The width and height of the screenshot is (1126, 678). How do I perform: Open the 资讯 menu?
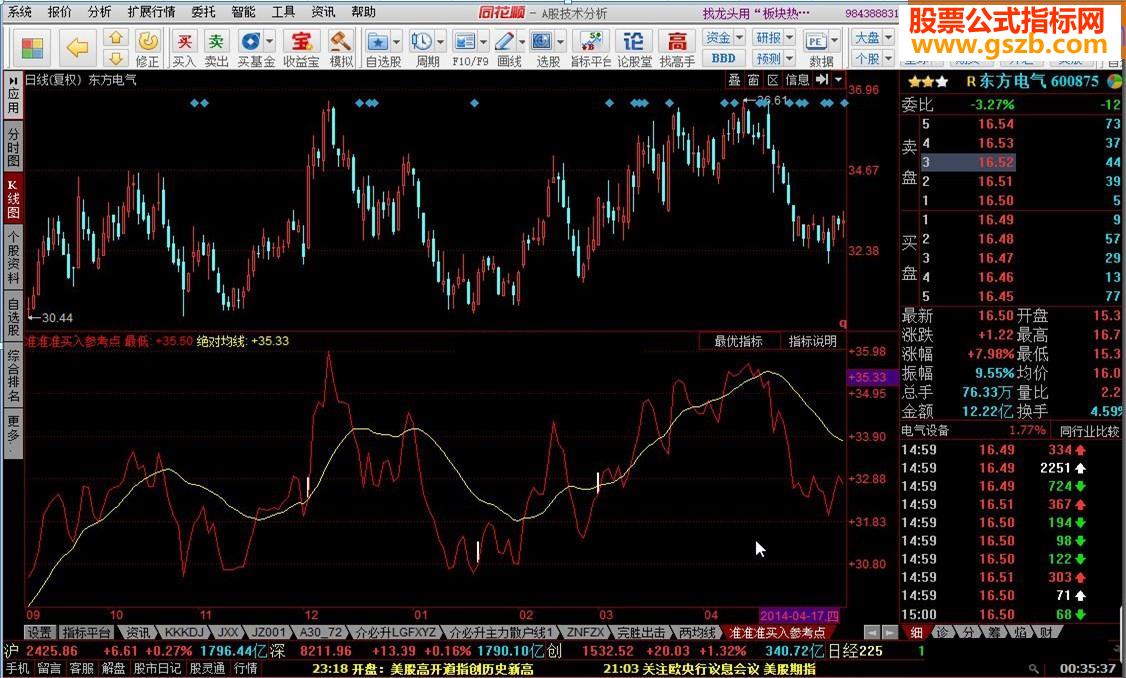point(323,11)
